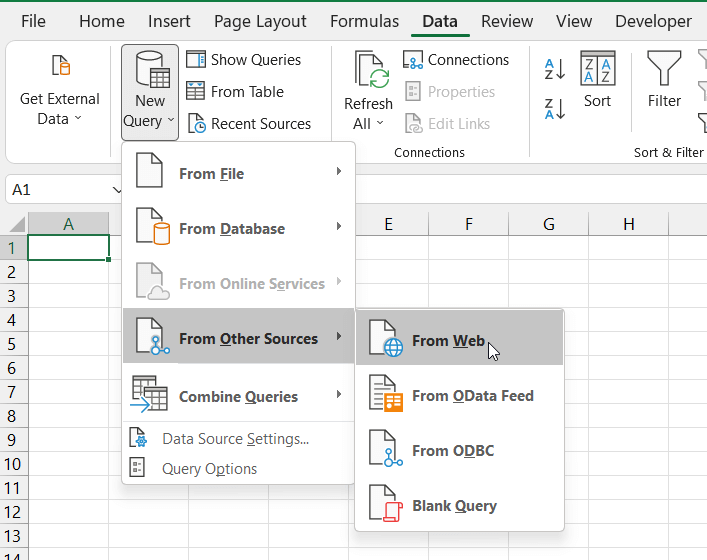Screen dimensions: 707x560
Task: Expand the From Database submenu arrow
Action: [x=339, y=226]
